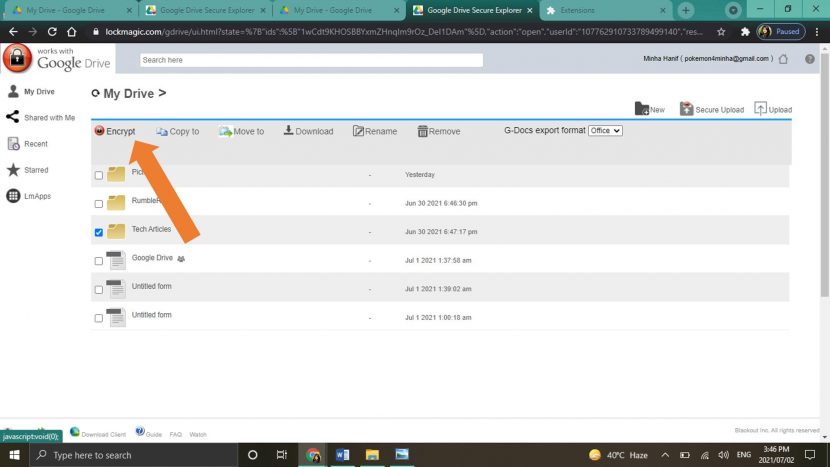Click the browser home button
This screenshot has height=467, width=830.
click(x=71, y=32)
